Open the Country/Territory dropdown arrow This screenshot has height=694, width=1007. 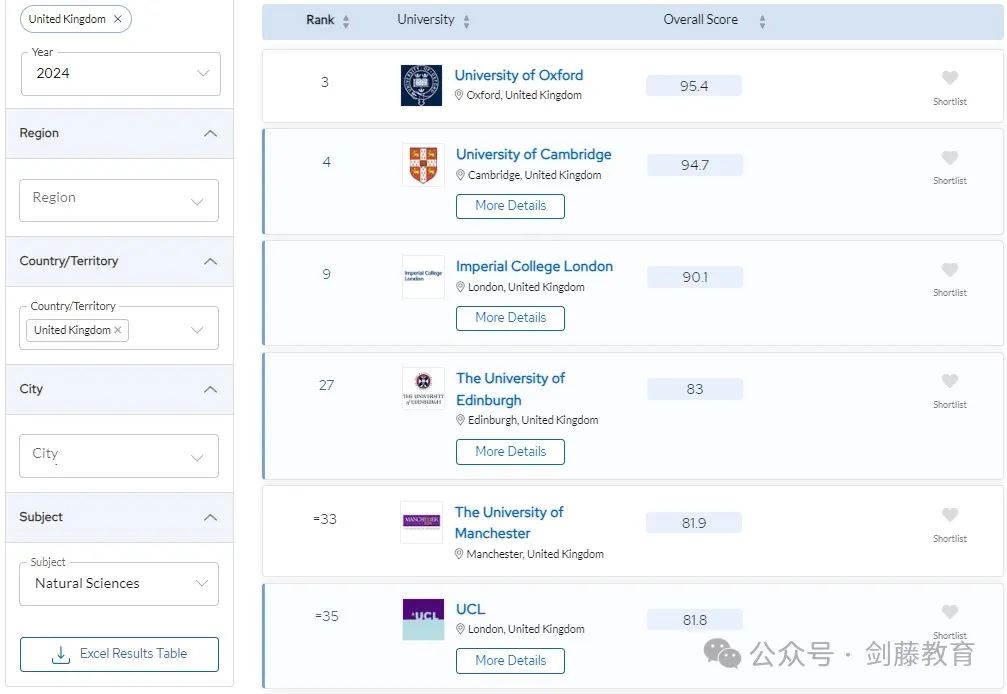tap(197, 330)
